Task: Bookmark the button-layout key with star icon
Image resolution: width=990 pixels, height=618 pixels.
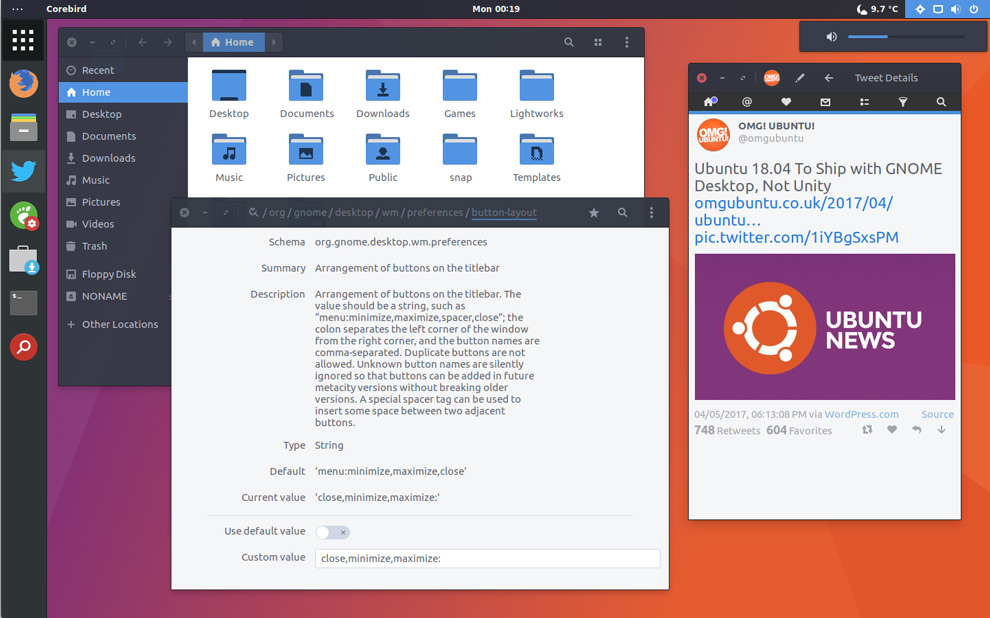Action: pos(594,213)
